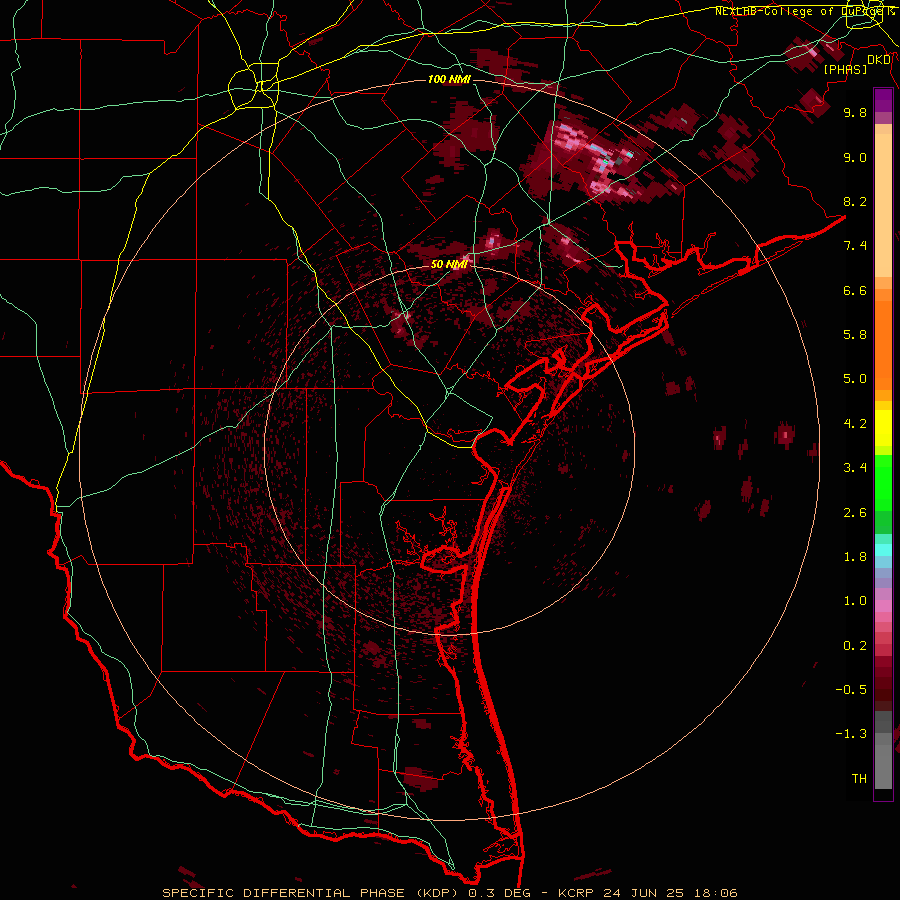900x900 pixels.
Task: Click the "NEXLAB-College of DuPage" credit text
Action: 798,11
